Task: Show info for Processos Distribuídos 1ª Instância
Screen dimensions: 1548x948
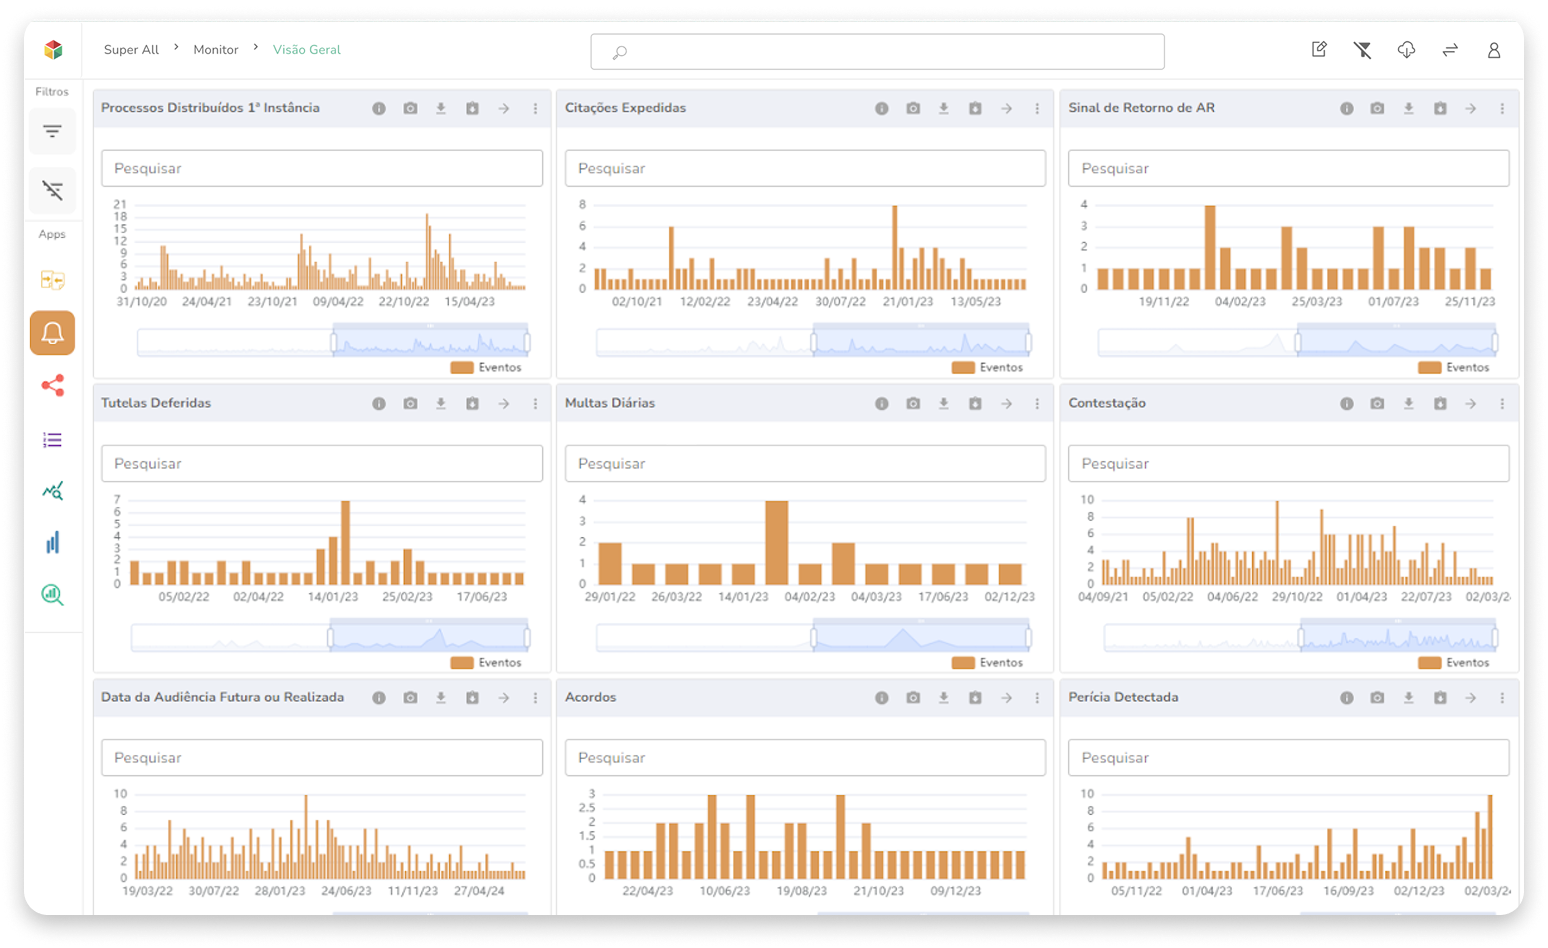Action: 379,108
